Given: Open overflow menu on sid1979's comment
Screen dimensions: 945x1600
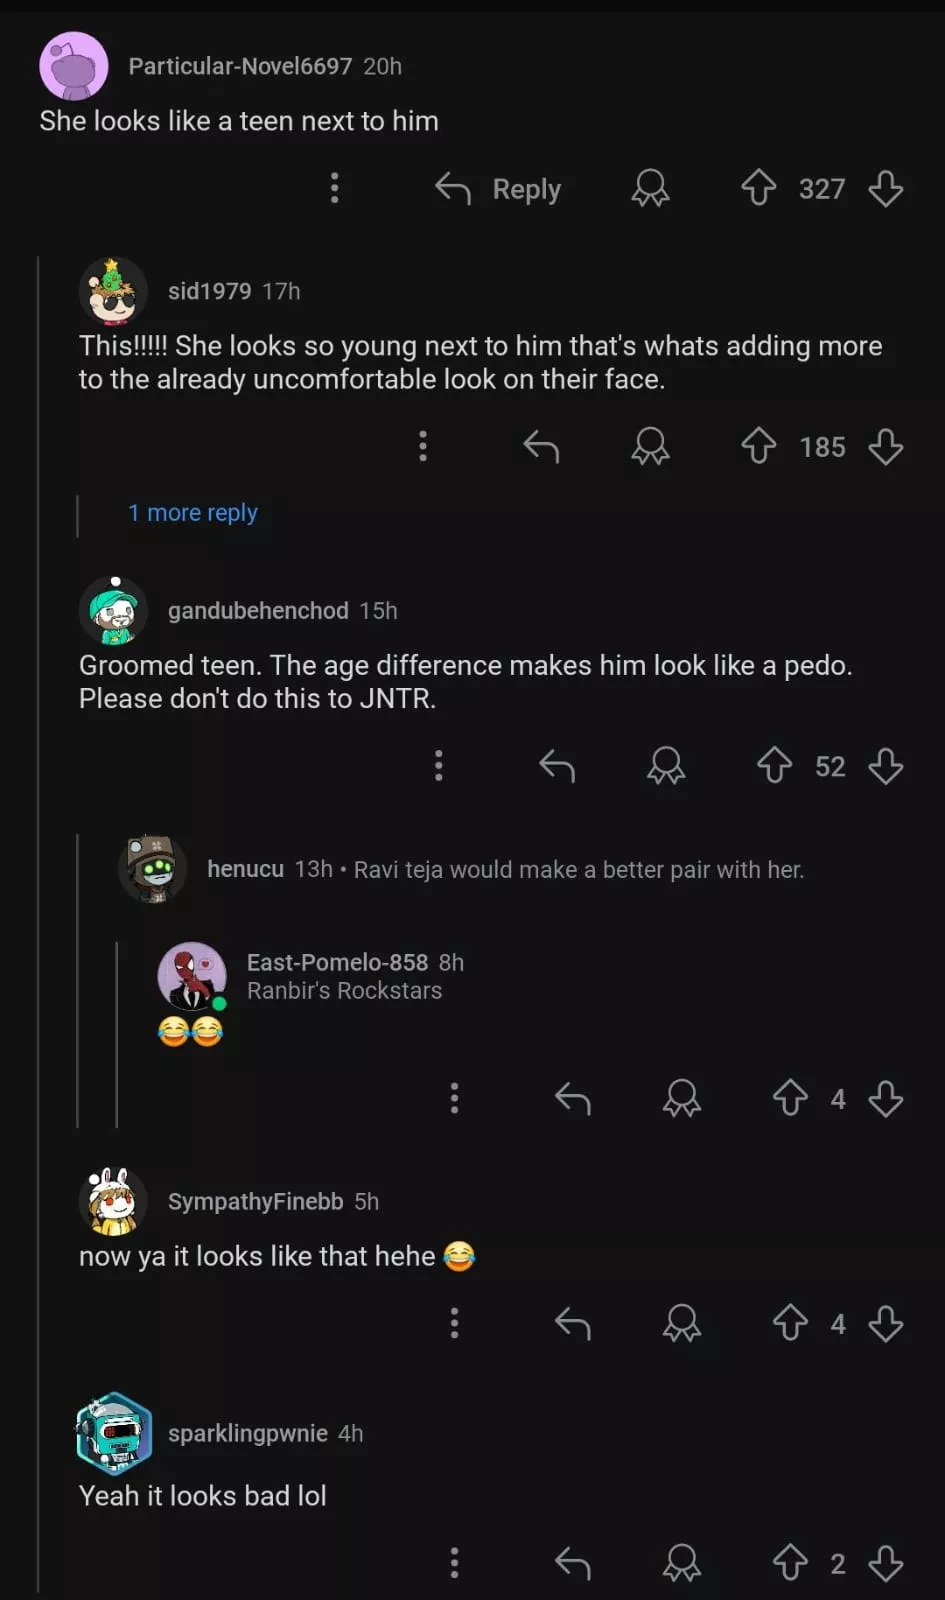Looking at the screenshot, I should tap(423, 446).
